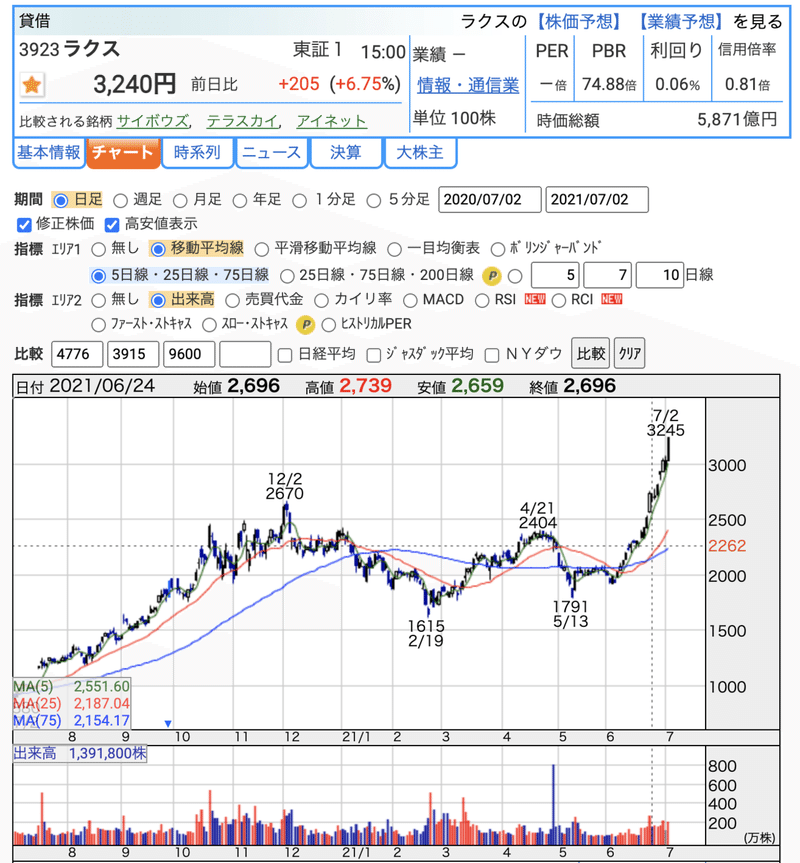Click comparison code field 9600
This screenshot has width=800, height=863.
189,354
